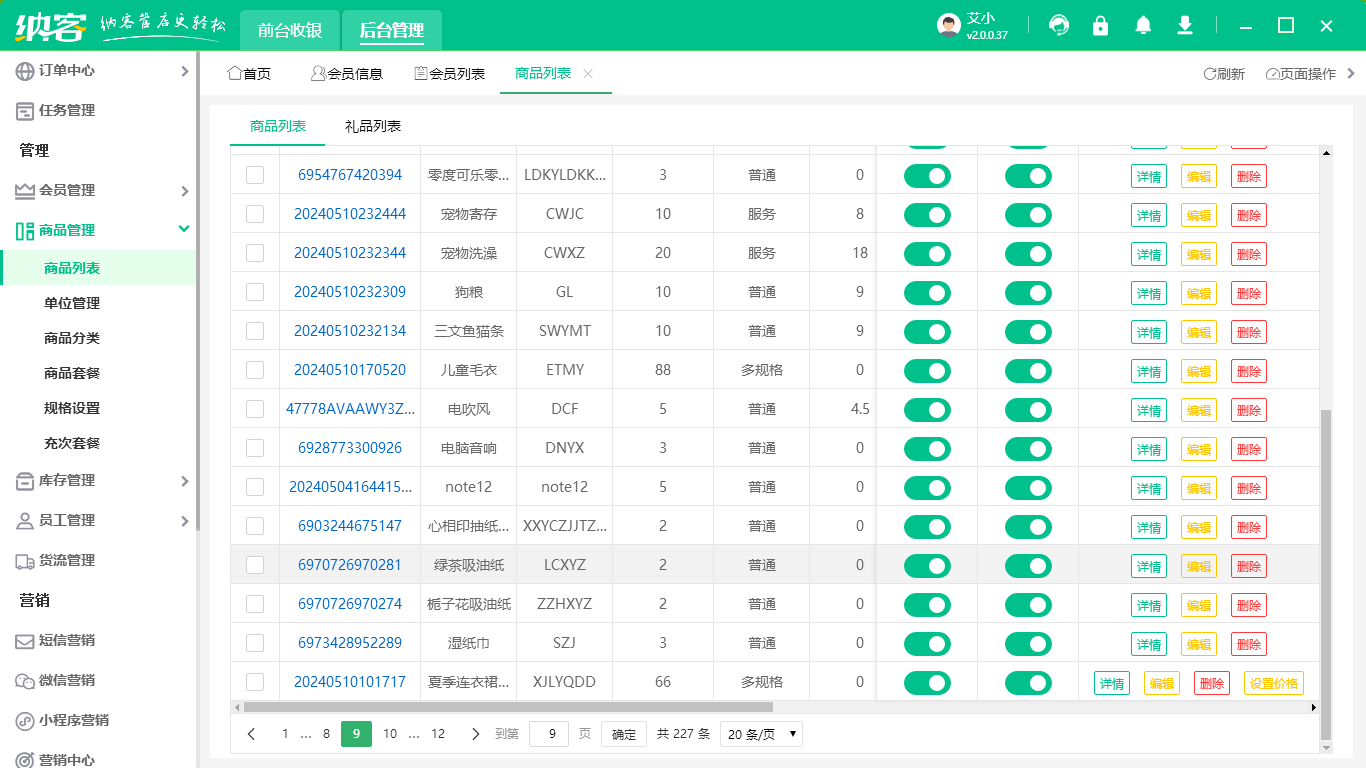Collapse 商品管理 sidebar chevron
The width and height of the screenshot is (1366, 768).
coord(184,229)
